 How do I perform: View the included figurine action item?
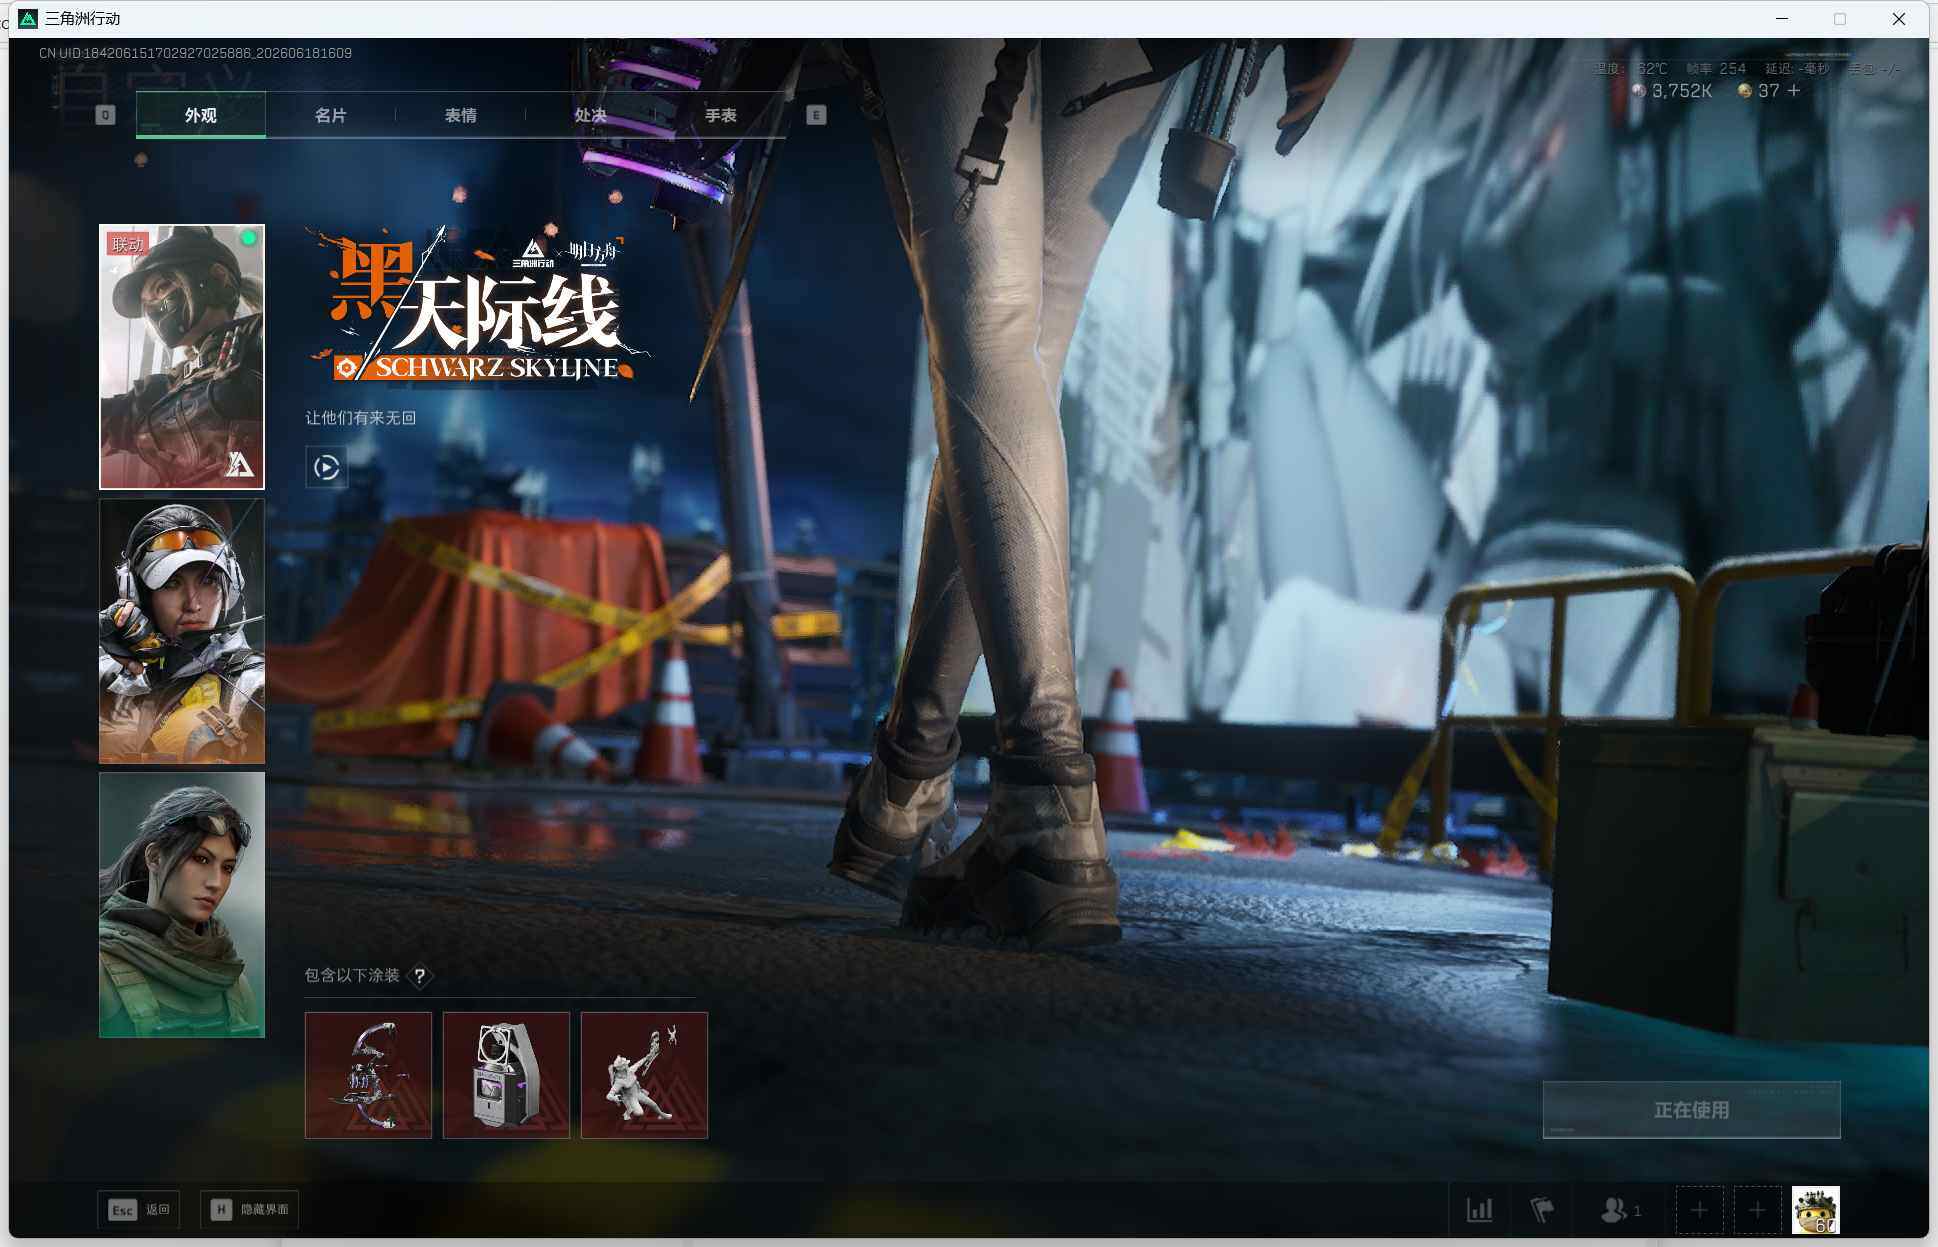pos(644,1075)
